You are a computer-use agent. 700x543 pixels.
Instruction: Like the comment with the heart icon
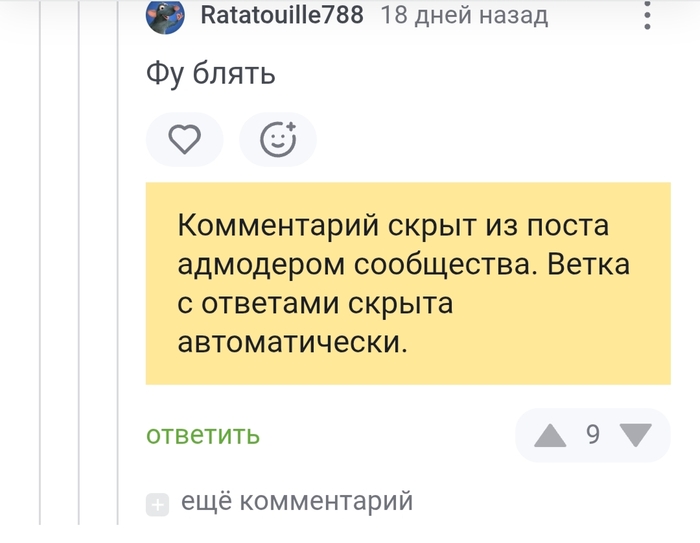(x=184, y=139)
